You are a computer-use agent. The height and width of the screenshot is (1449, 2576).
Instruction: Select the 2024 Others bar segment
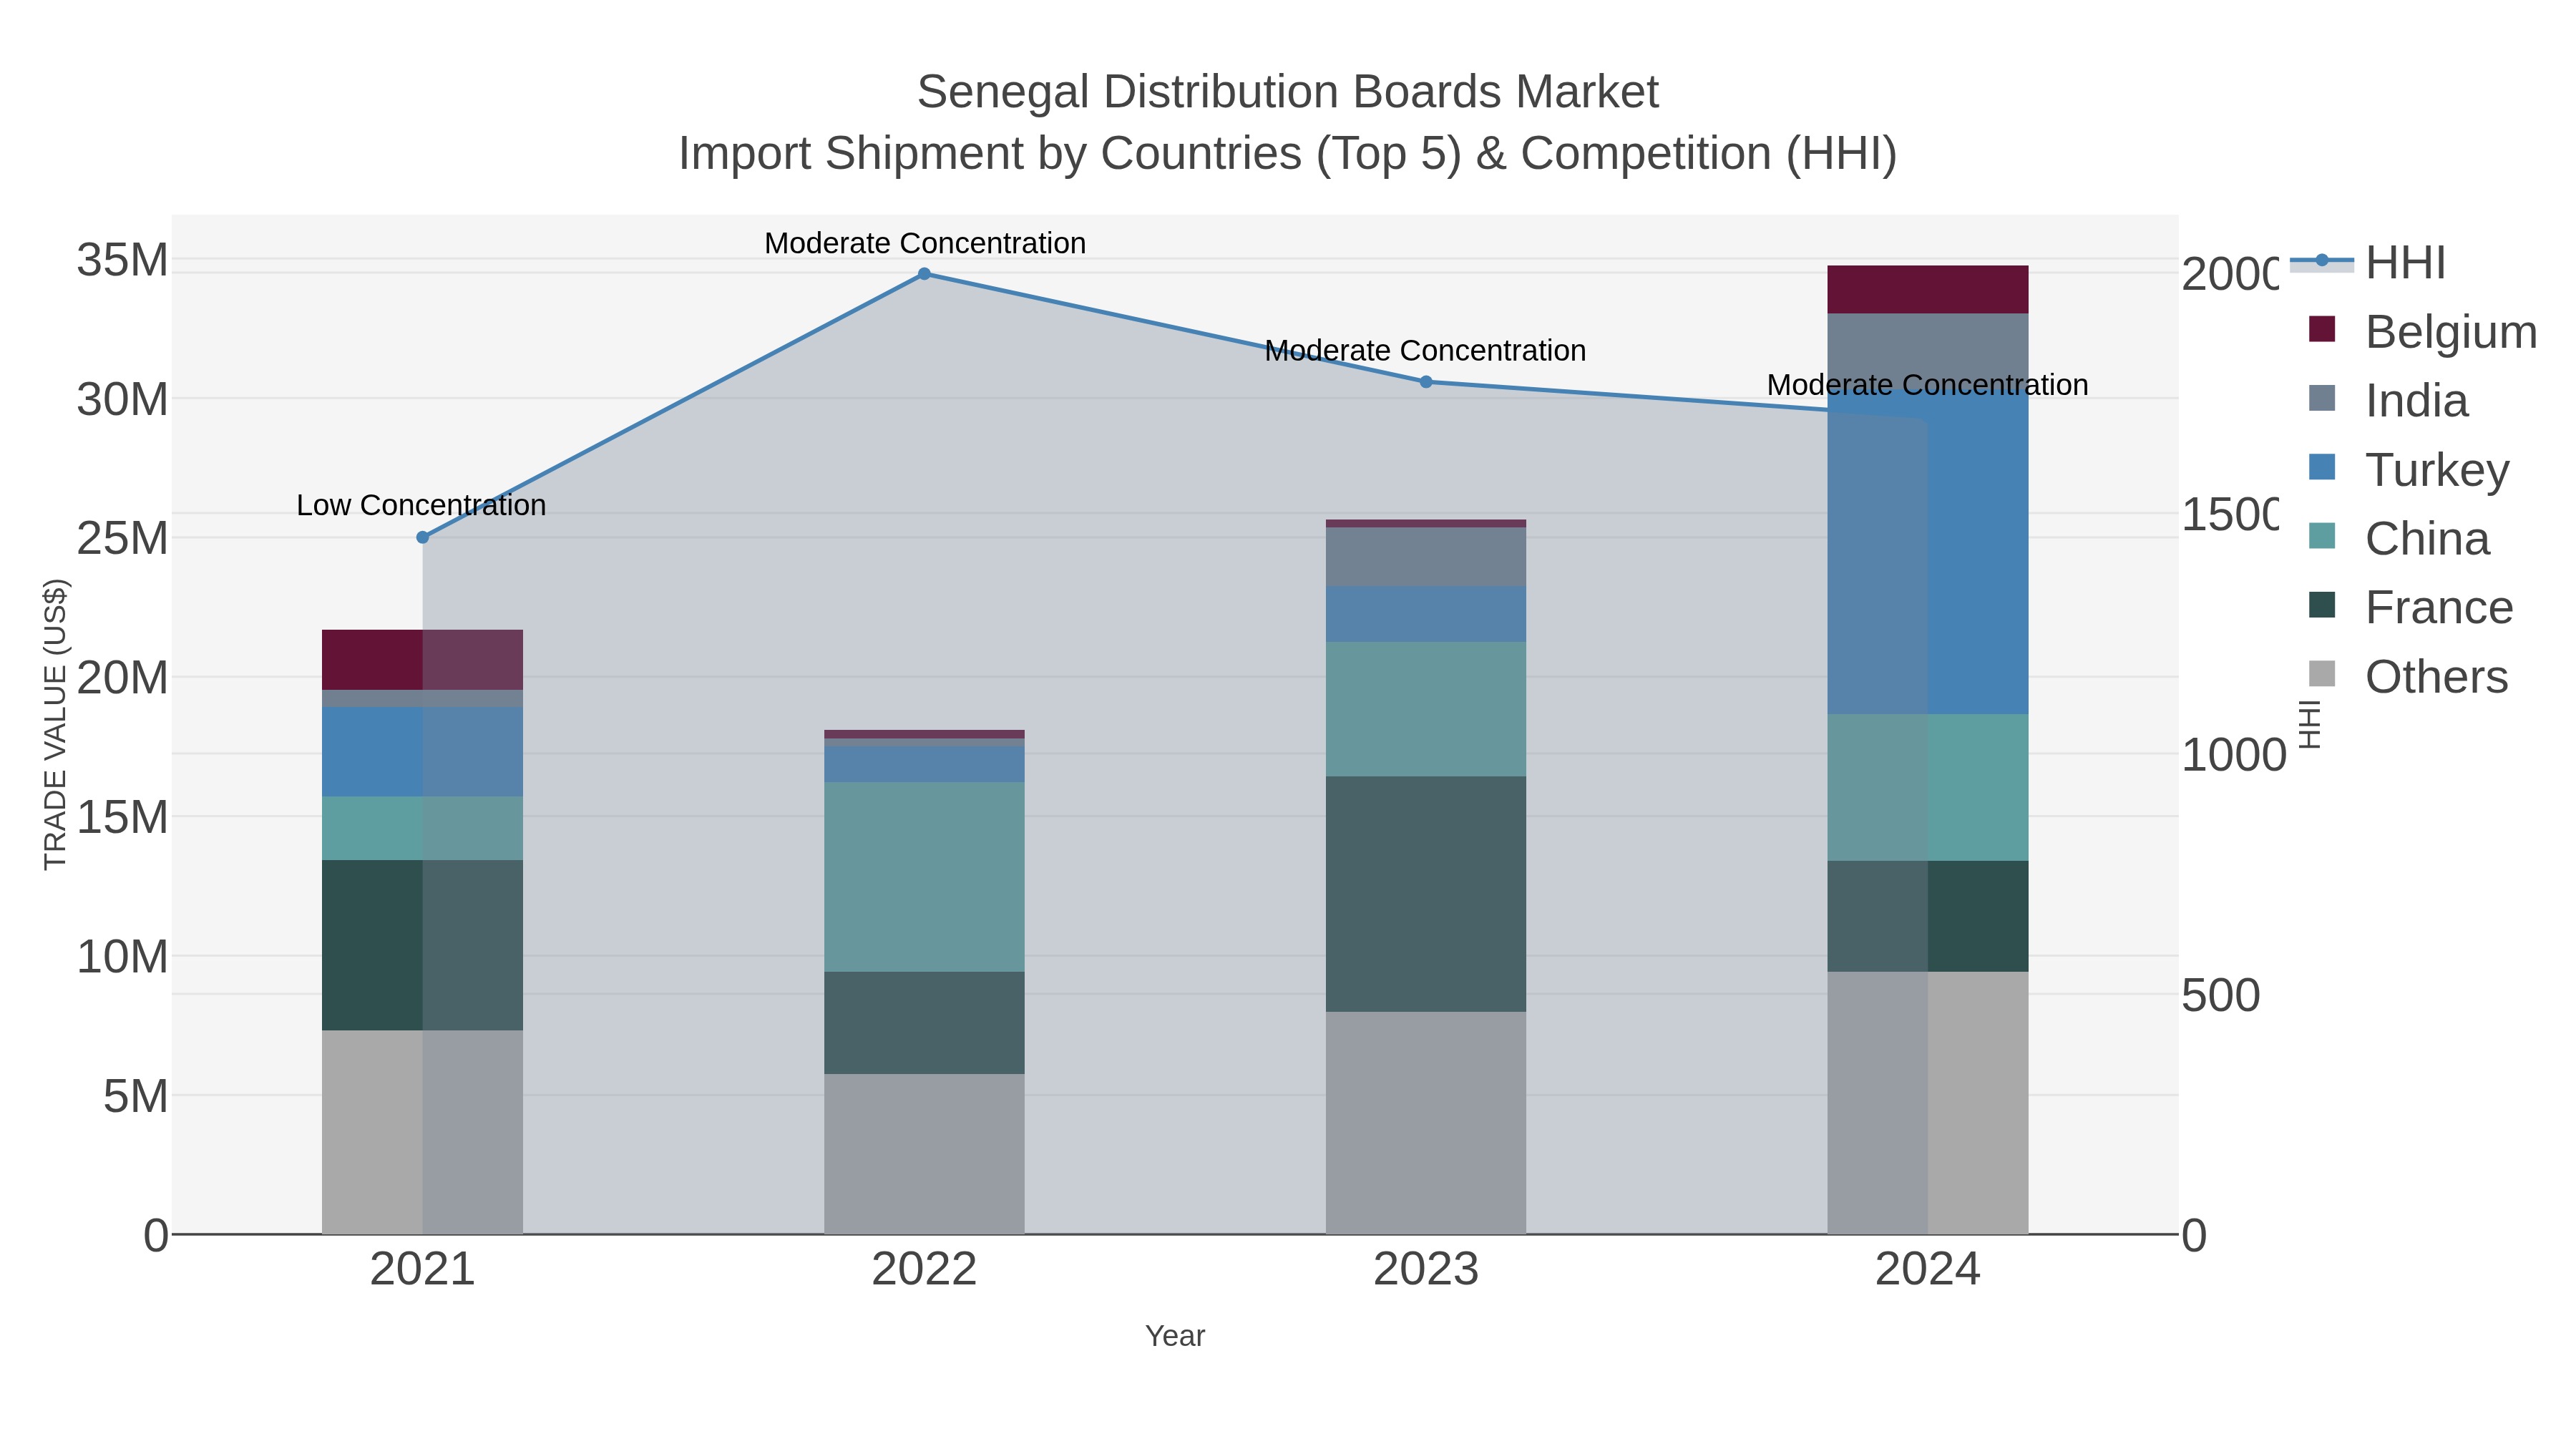(1928, 1103)
